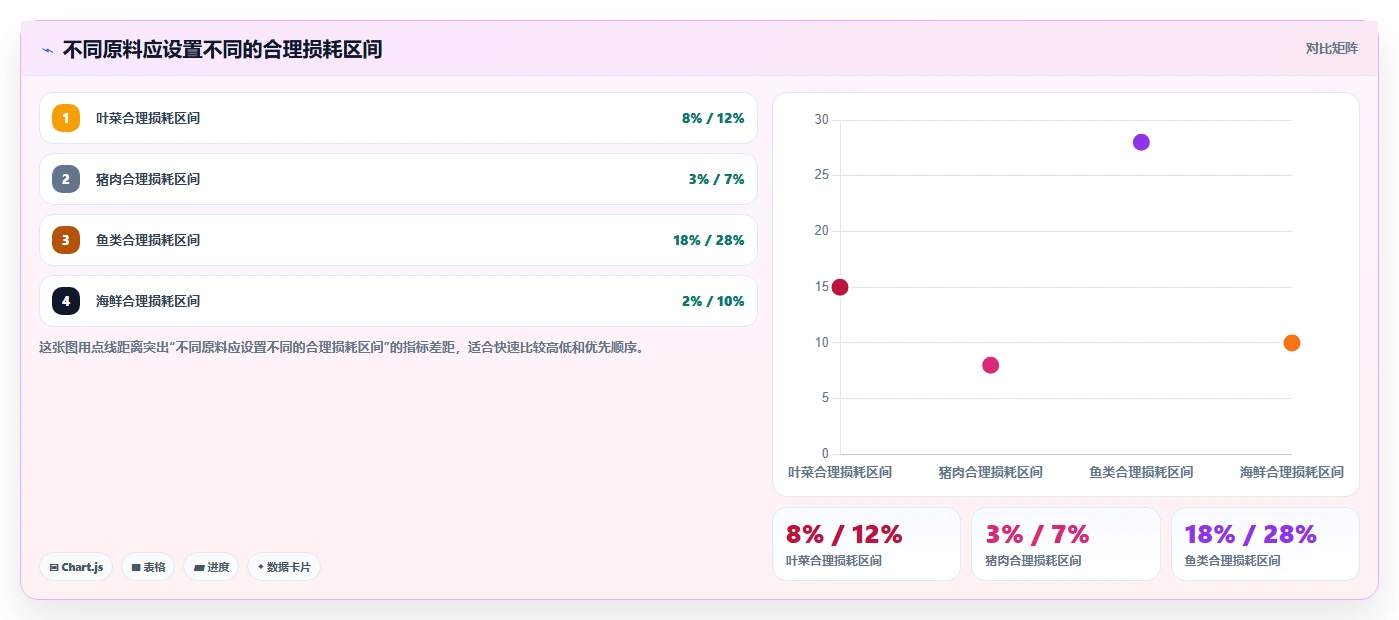The width and height of the screenshot is (1399, 620).
Task: Click the 鱼类合理损耗区间 x-axis label
Action: click(x=1141, y=472)
